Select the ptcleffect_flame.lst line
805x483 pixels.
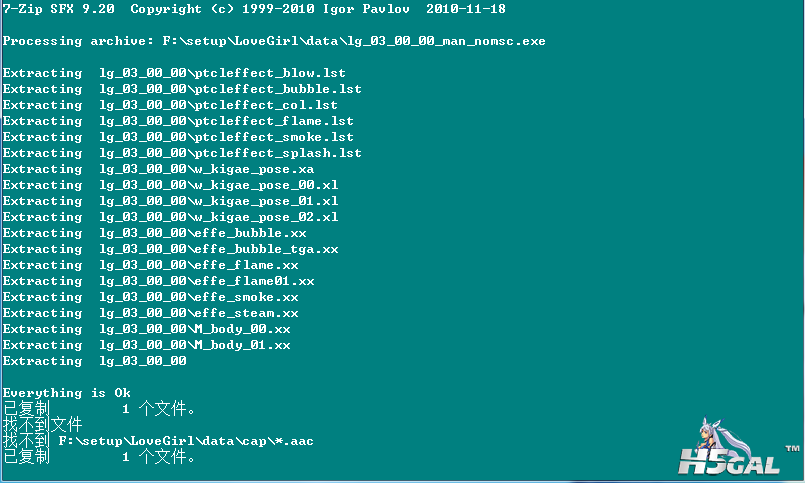[178, 121]
